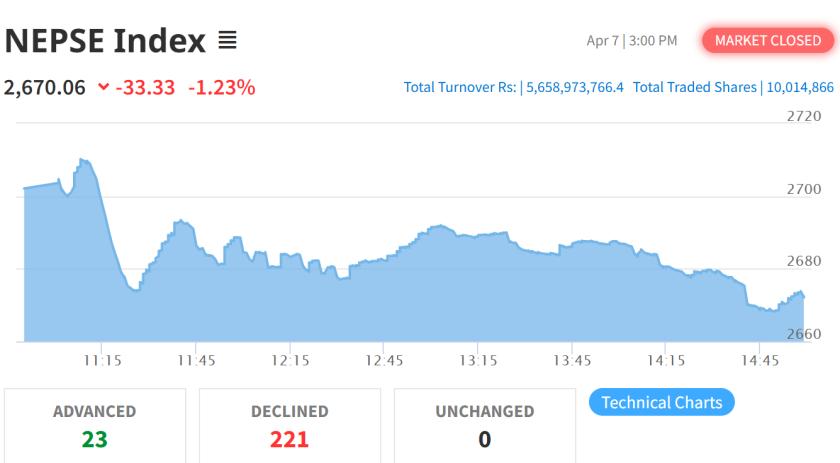Select the DECLINED 221 stocks card
The image size is (840, 463).
pyautogui.click(x=289, y=425)
